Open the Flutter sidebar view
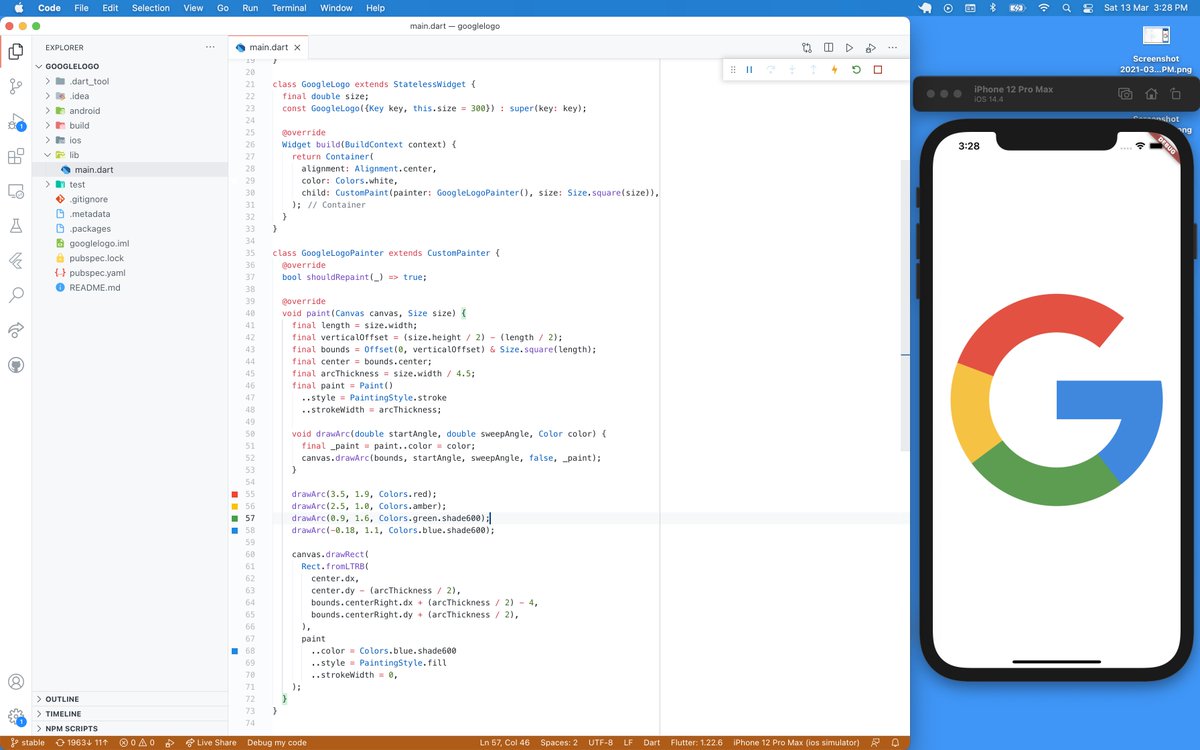Image resolution: width=1200 pixels, height=750 pixels. click(16, 261)
